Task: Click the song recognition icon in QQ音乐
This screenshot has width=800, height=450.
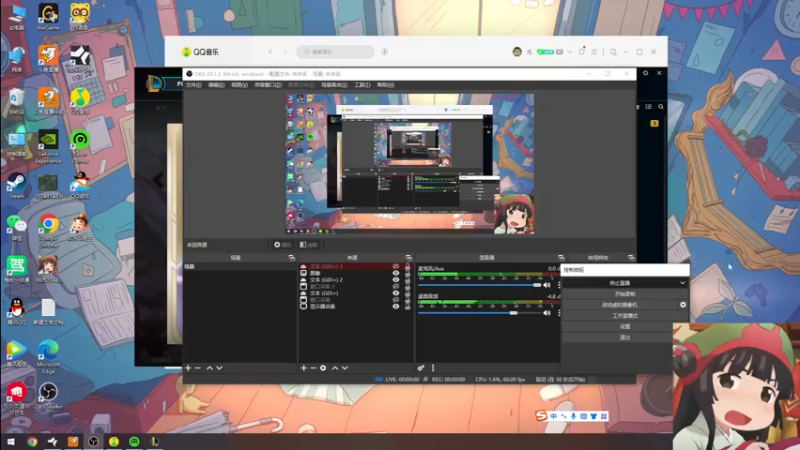Action: click(385, 52)
